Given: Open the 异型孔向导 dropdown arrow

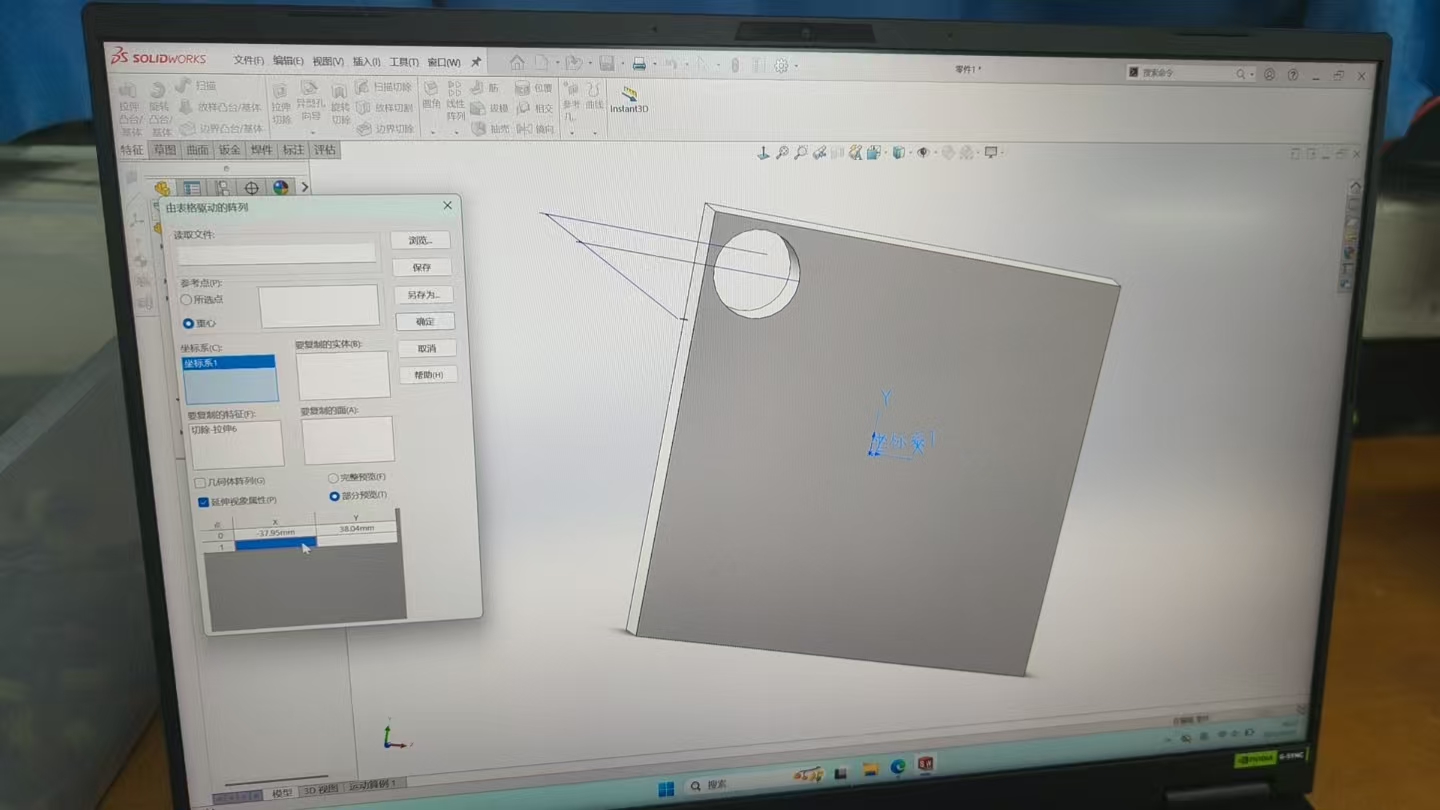Looking at the screenshot, I should (x=312, y=132).
